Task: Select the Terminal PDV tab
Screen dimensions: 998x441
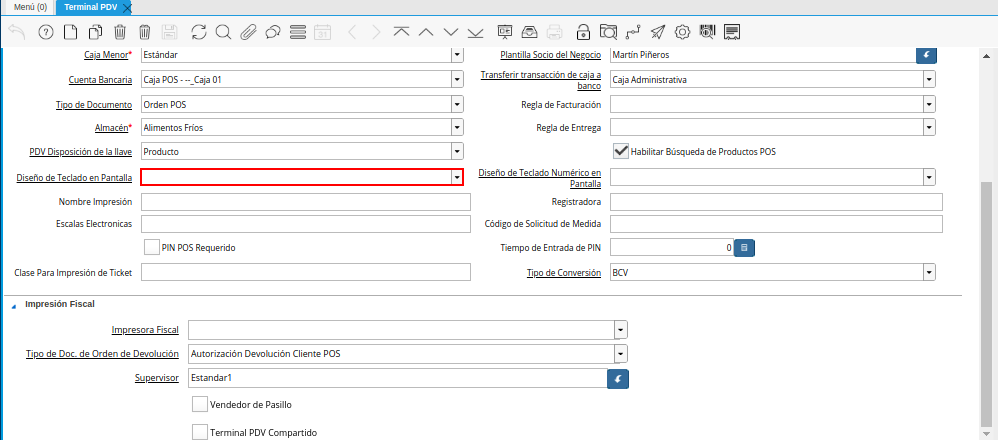Action: click(89, 7)
